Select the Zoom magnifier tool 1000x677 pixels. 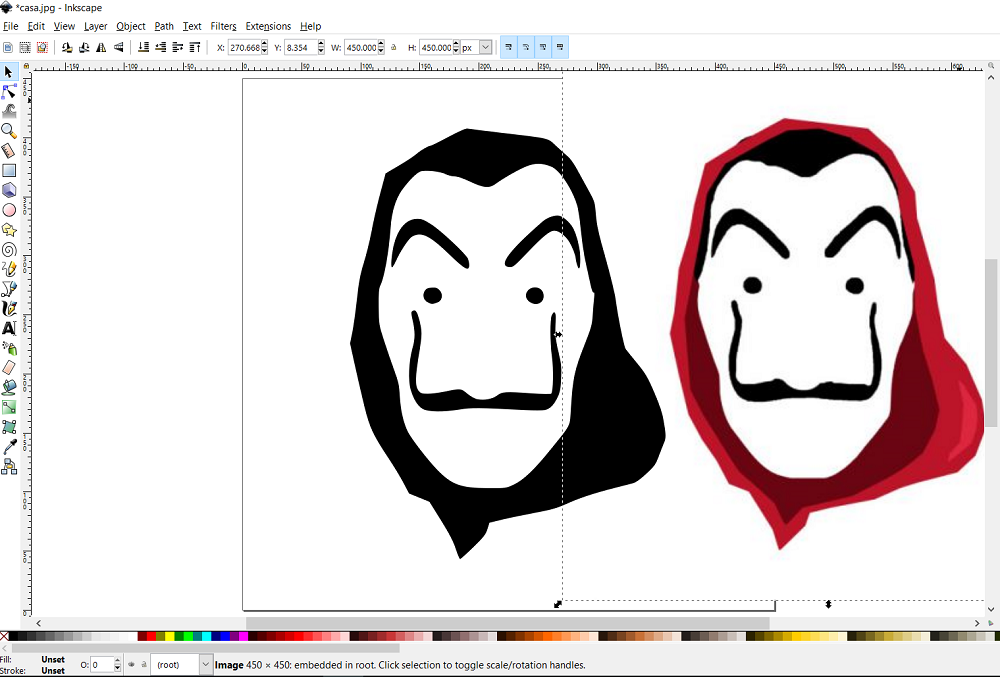9,131
